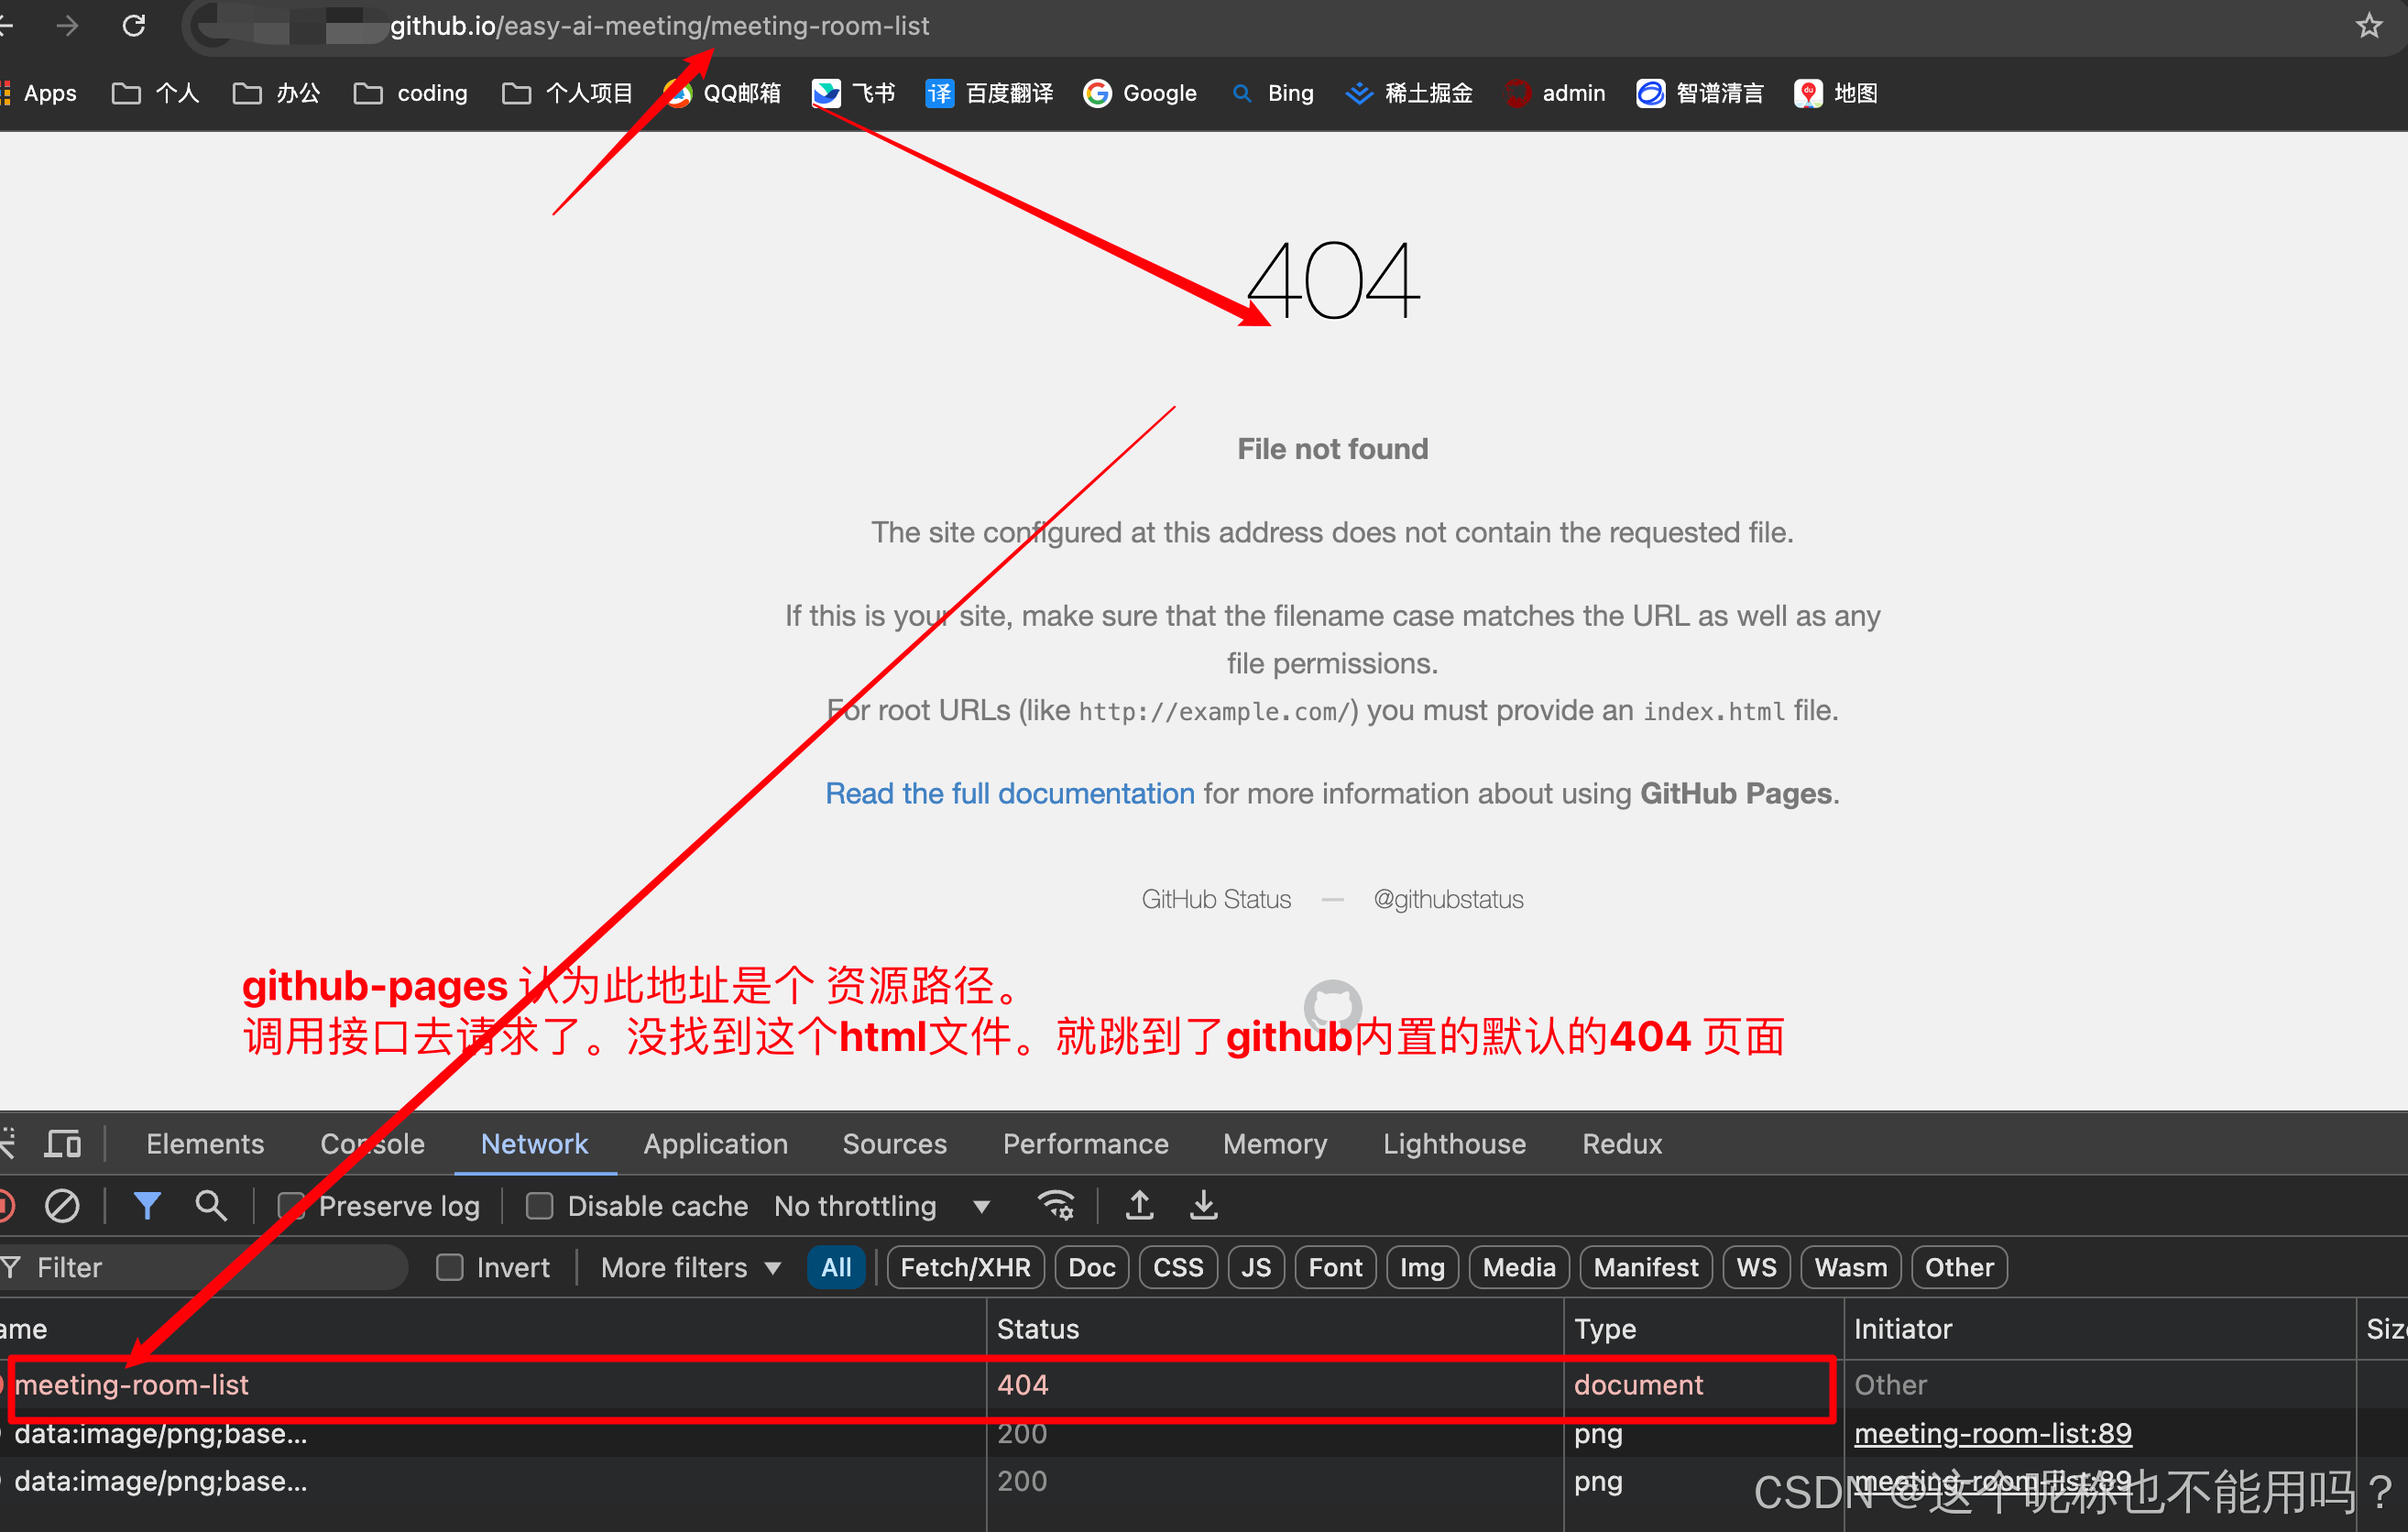The image size is (2408, 1532).
Task: Open the Google bookmark
Action: click(x=1140, y=93)
